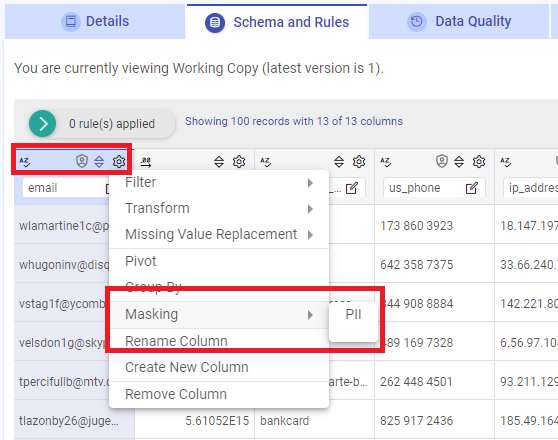Click the us_phone column PII shield icon
Screen dimensions: 558x440
pyautogui.click(x=442, y=161)
